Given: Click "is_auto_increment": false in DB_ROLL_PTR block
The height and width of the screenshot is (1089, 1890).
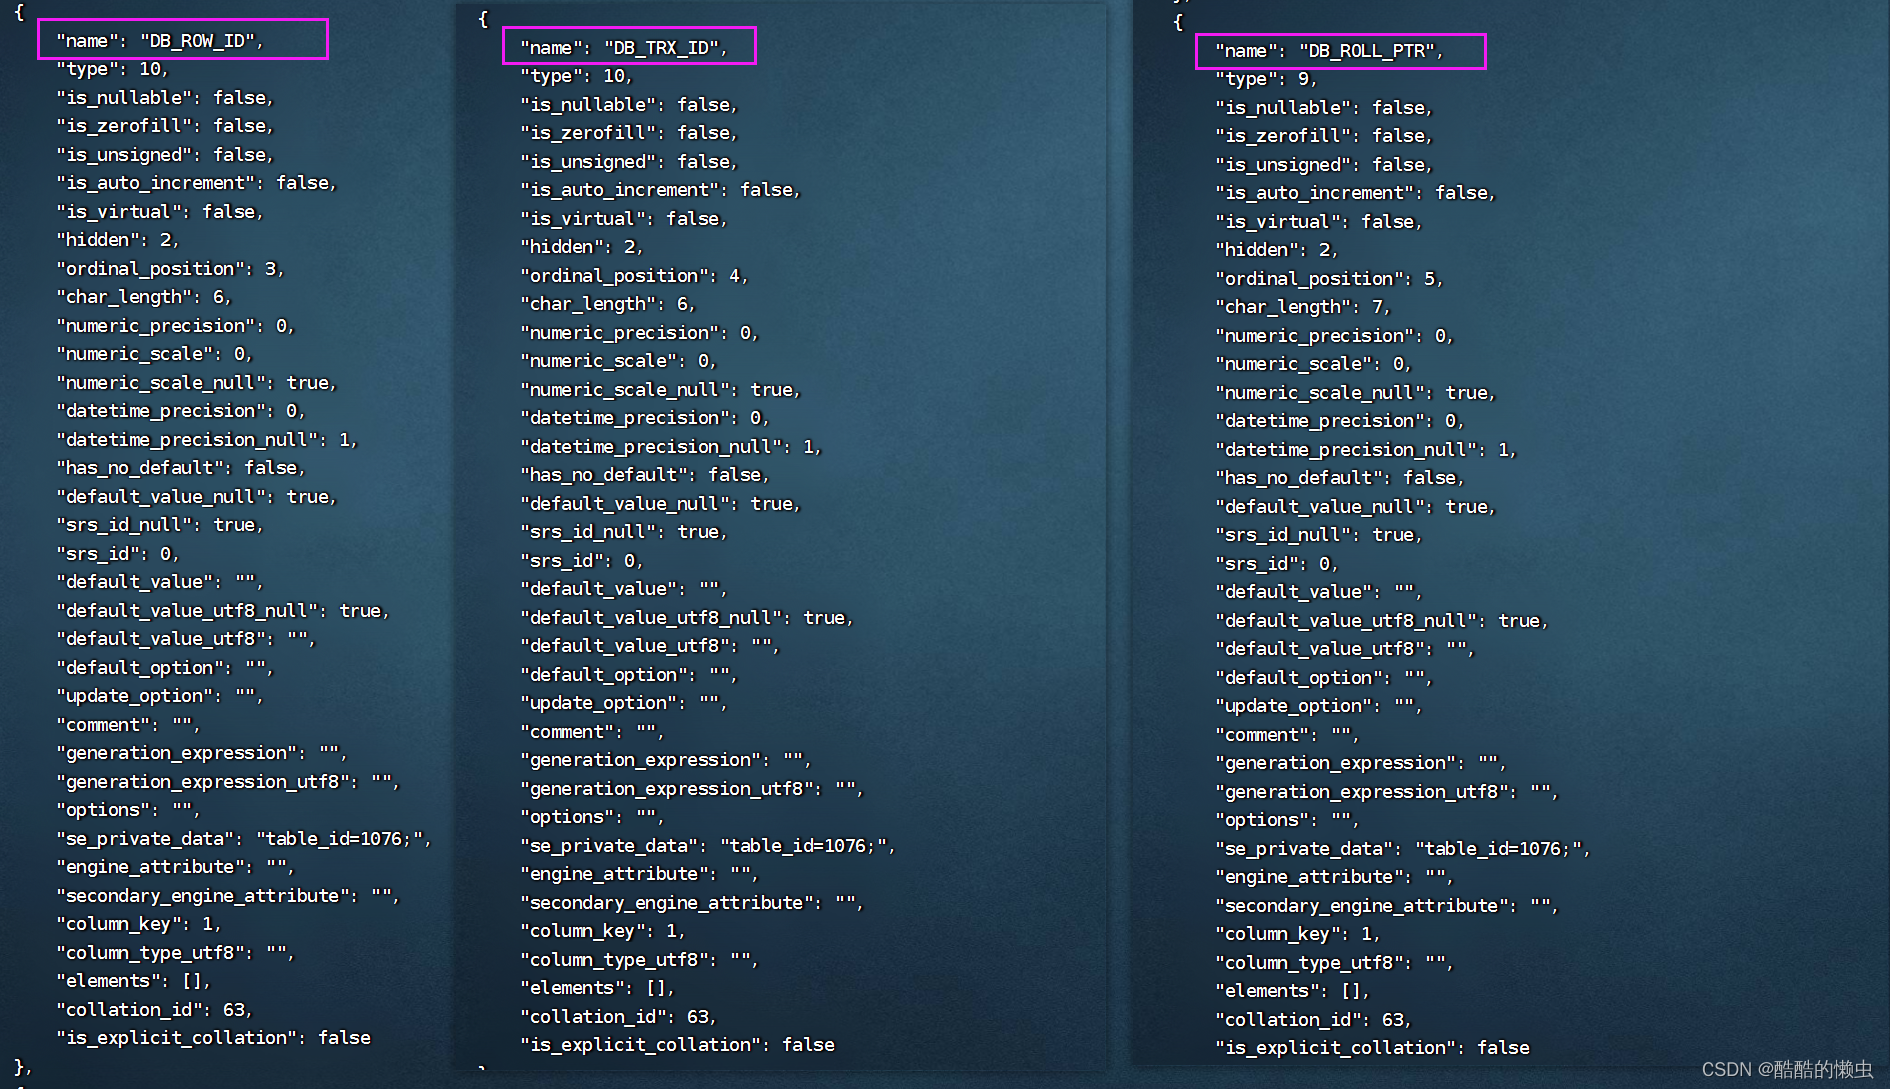Looking at the screenshot, I should point(1355,193).
